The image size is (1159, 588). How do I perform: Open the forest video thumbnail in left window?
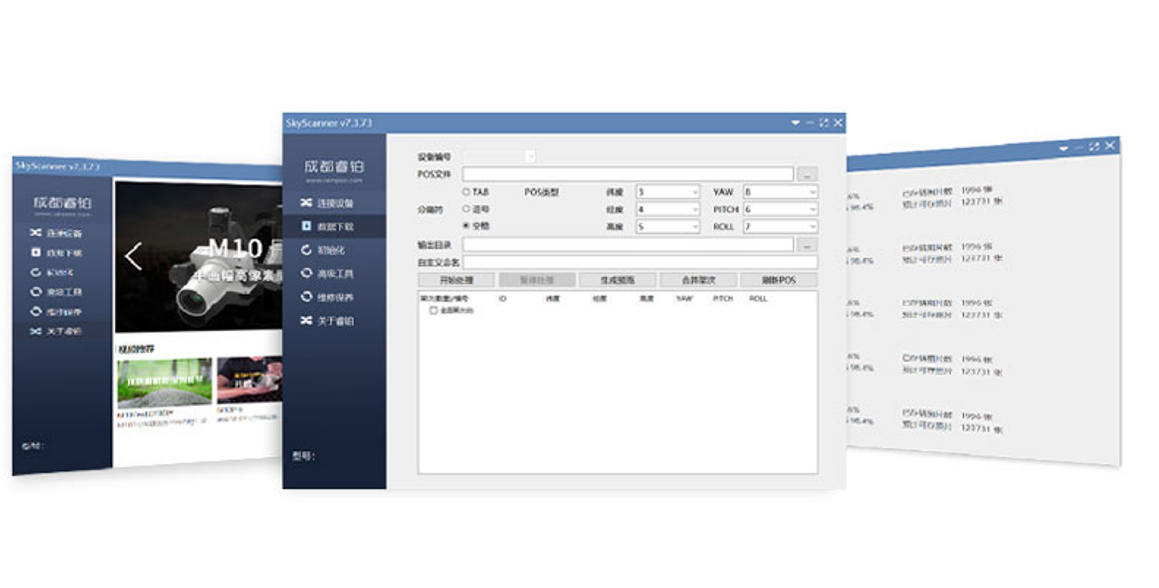click(164, 382)
